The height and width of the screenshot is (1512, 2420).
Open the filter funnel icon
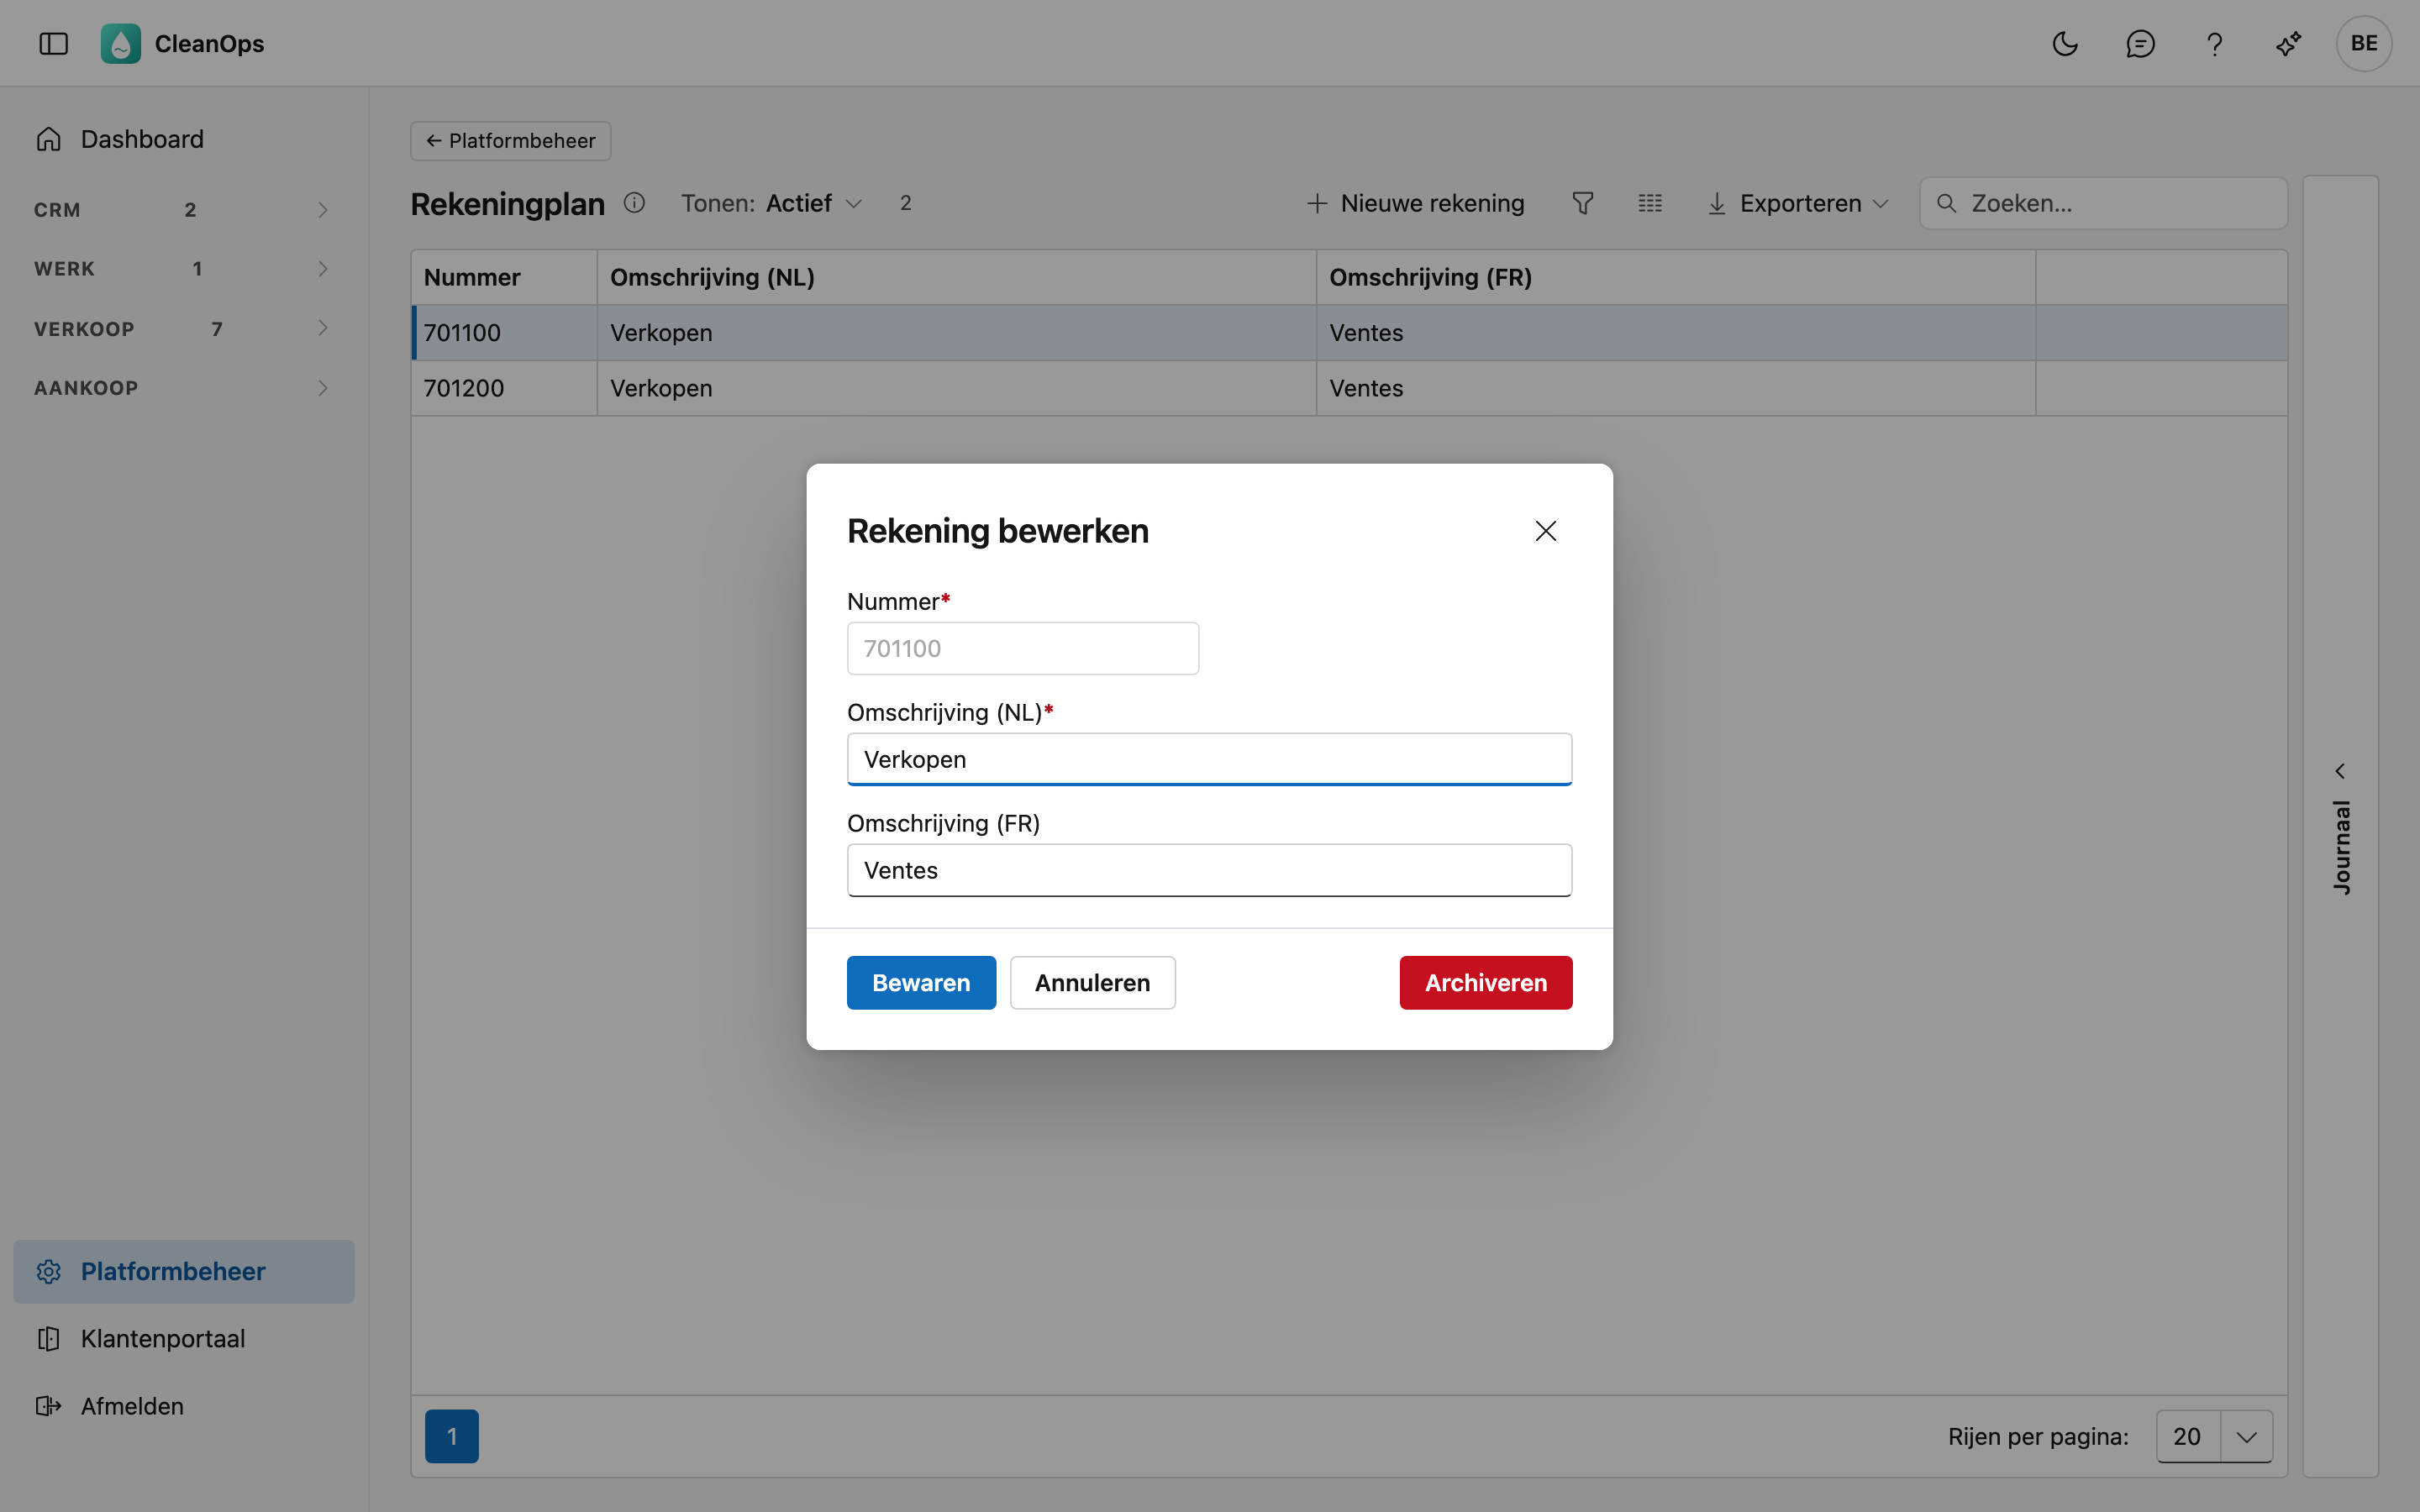1582,203
